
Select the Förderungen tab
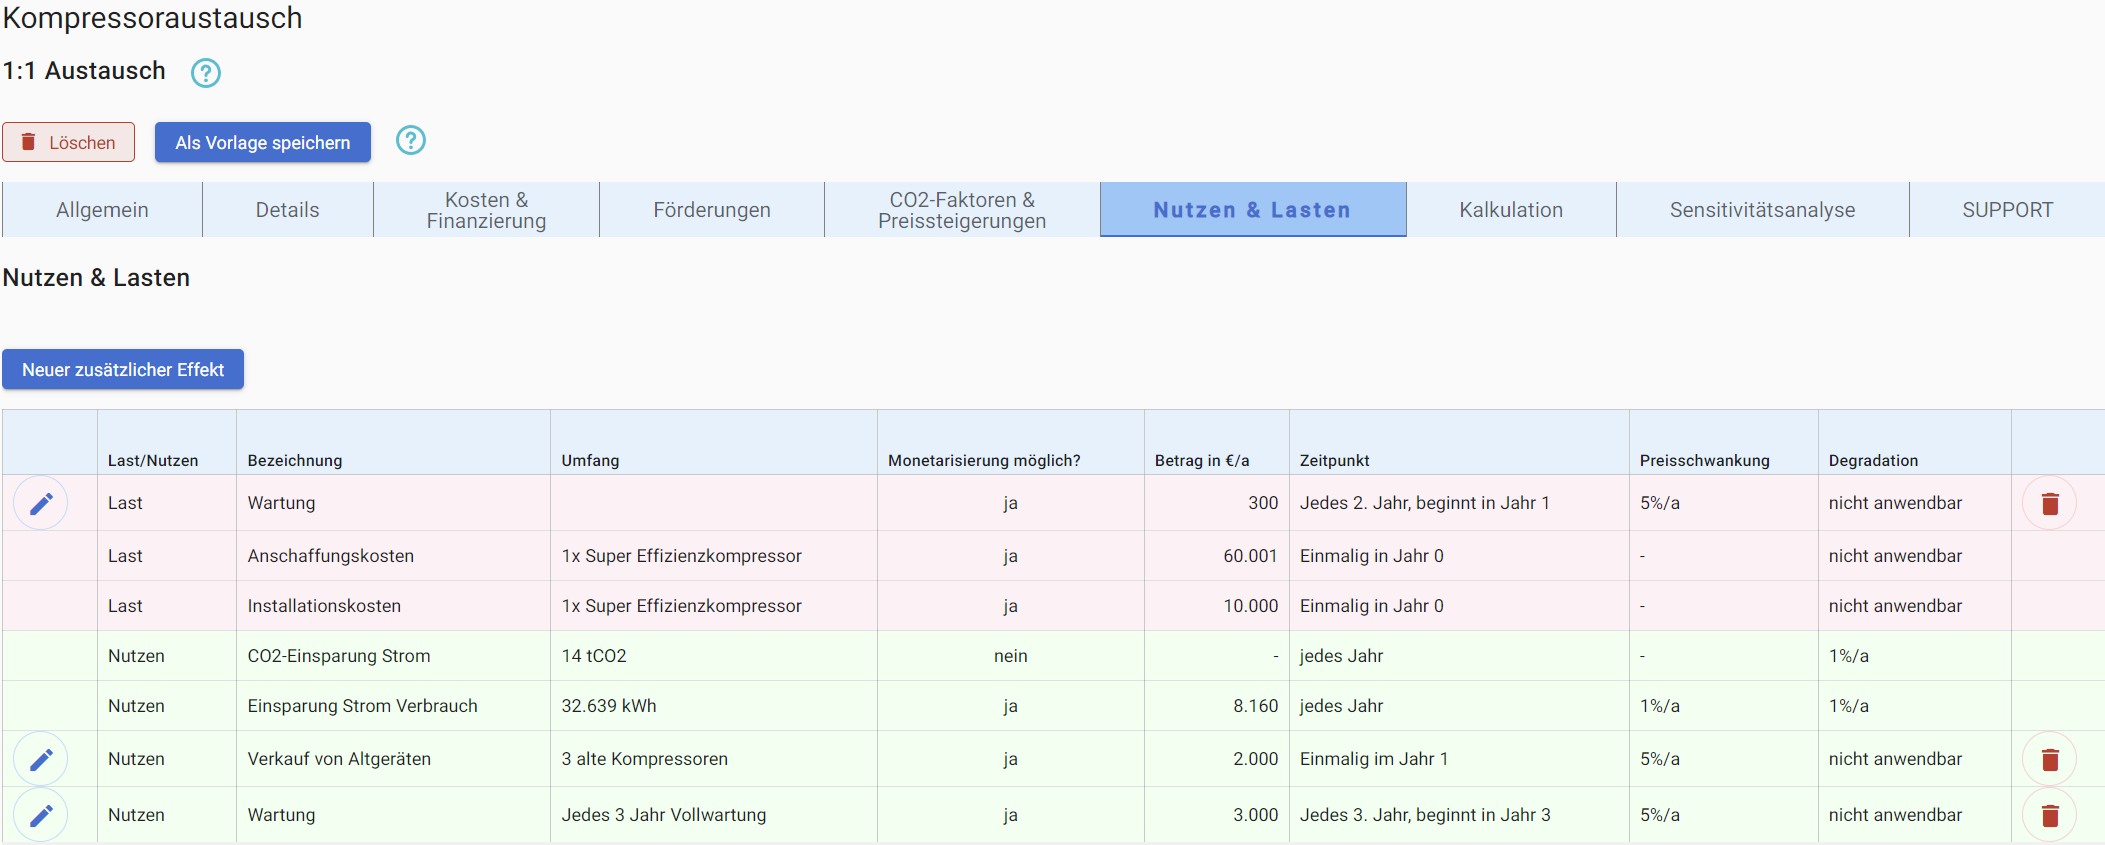click(x=712, y=210)
